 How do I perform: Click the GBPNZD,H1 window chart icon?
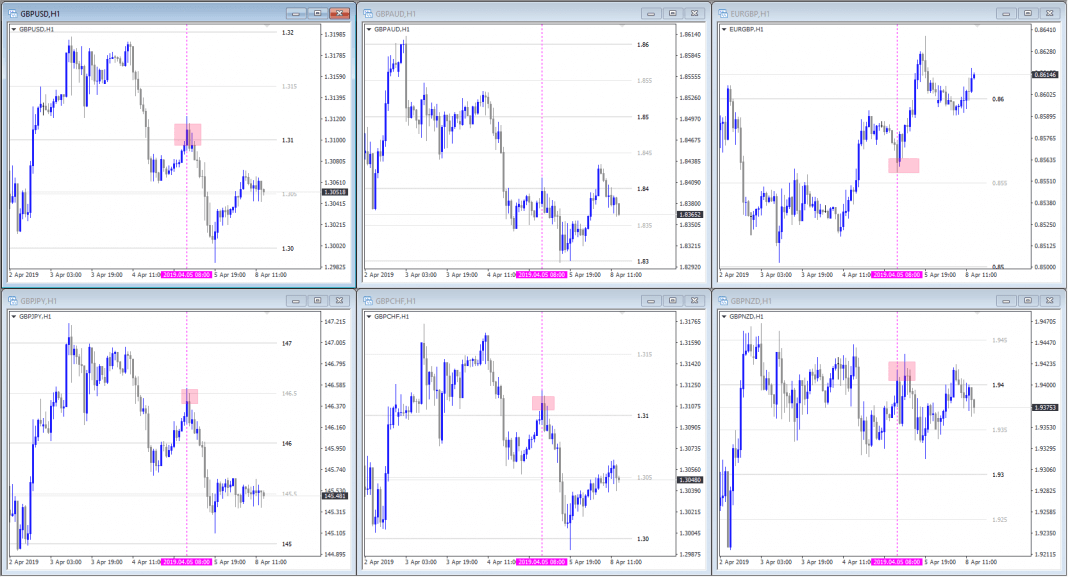click(x=722, y=300)
